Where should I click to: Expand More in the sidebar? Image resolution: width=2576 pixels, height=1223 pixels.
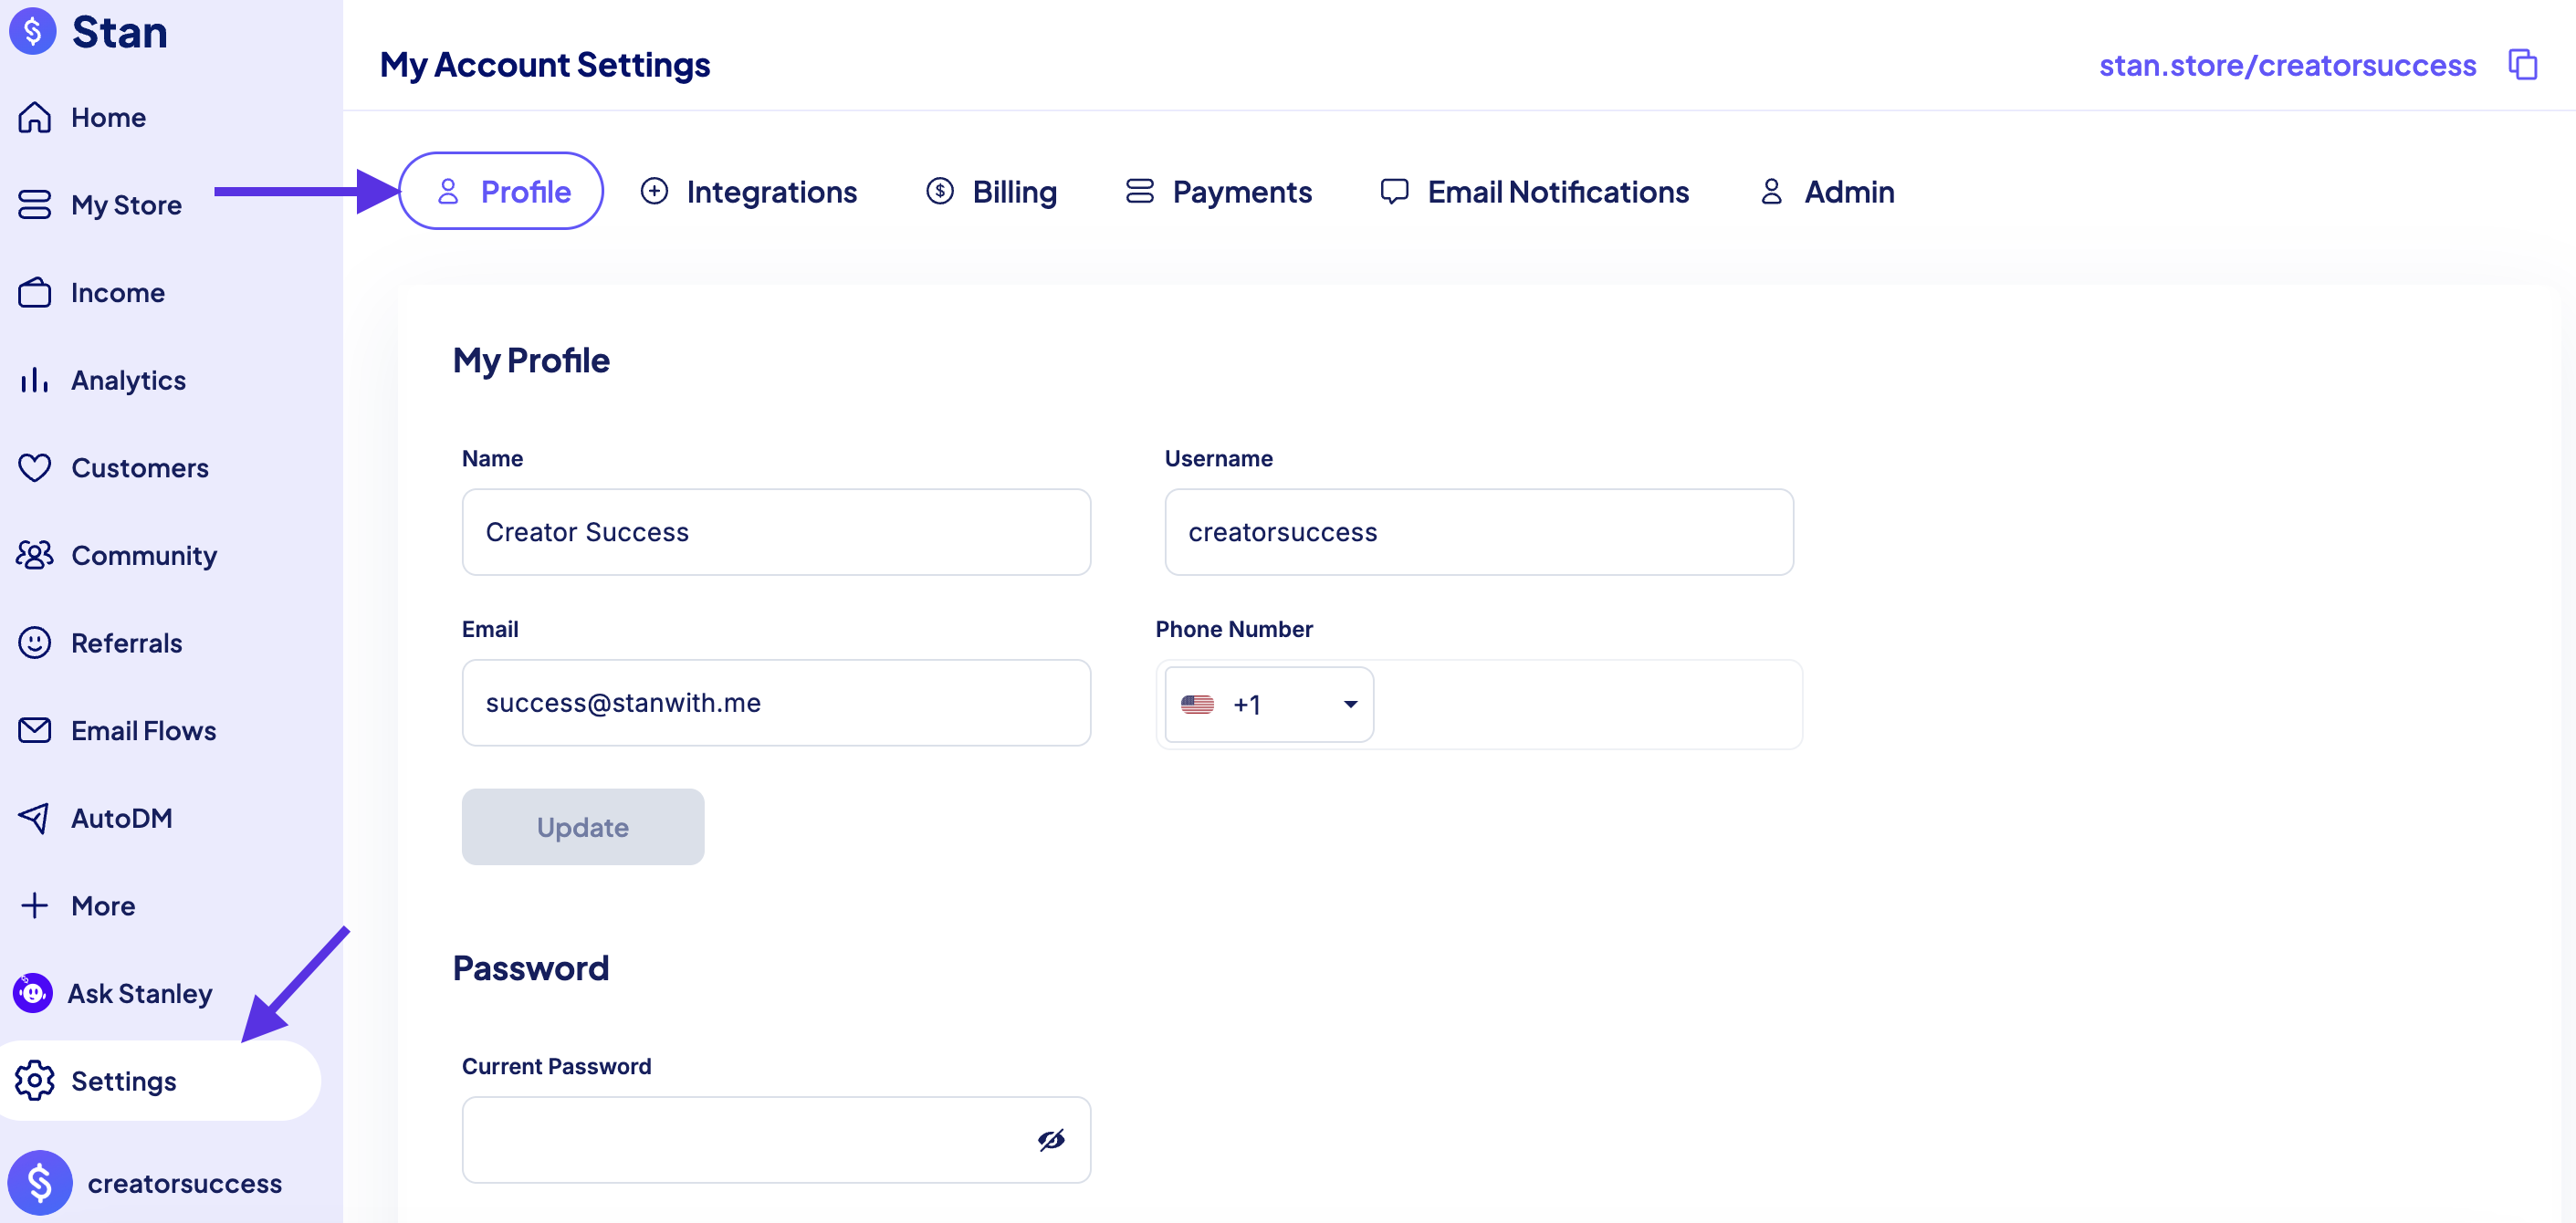coord(103,905)
